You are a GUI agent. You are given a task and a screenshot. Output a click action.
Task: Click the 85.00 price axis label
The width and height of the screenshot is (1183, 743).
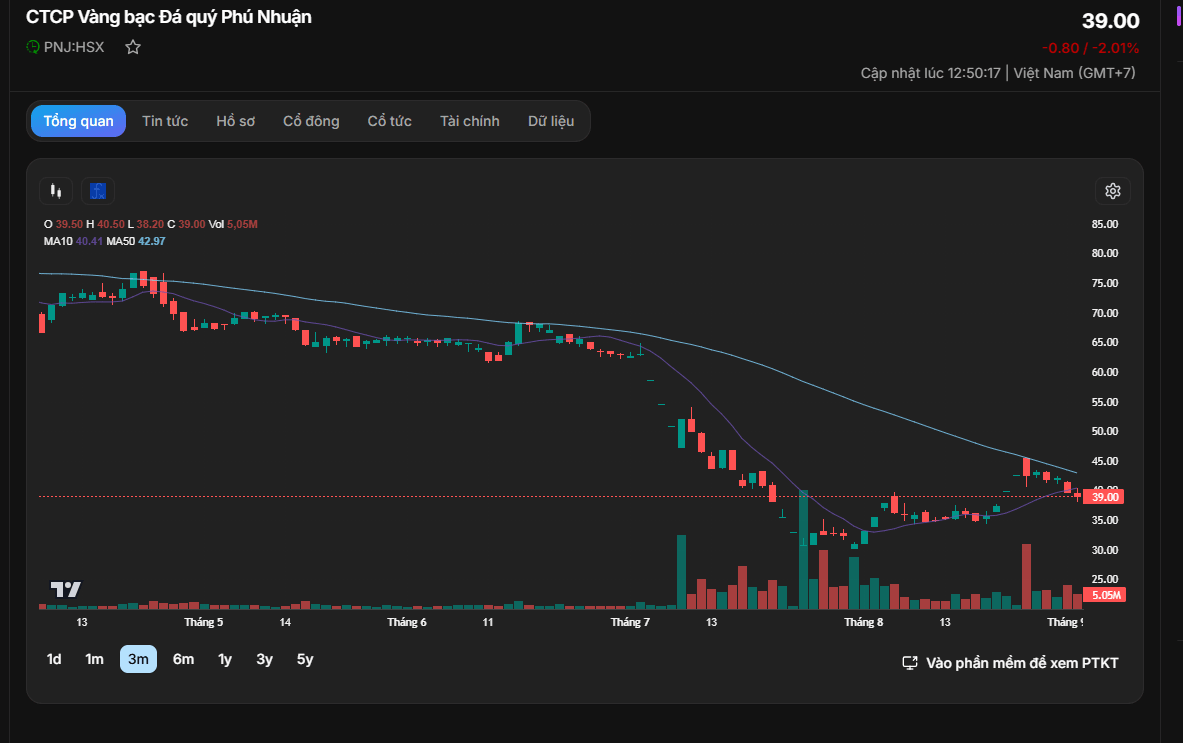pyautogui.click(x=1105, y=224)
